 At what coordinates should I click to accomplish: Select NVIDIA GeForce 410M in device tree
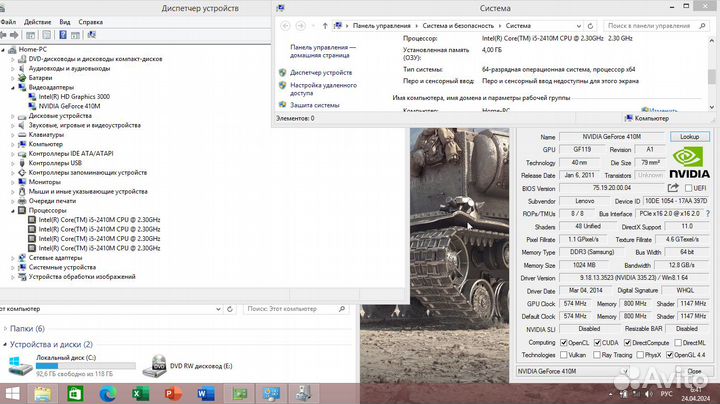click(x=69, y=106)
